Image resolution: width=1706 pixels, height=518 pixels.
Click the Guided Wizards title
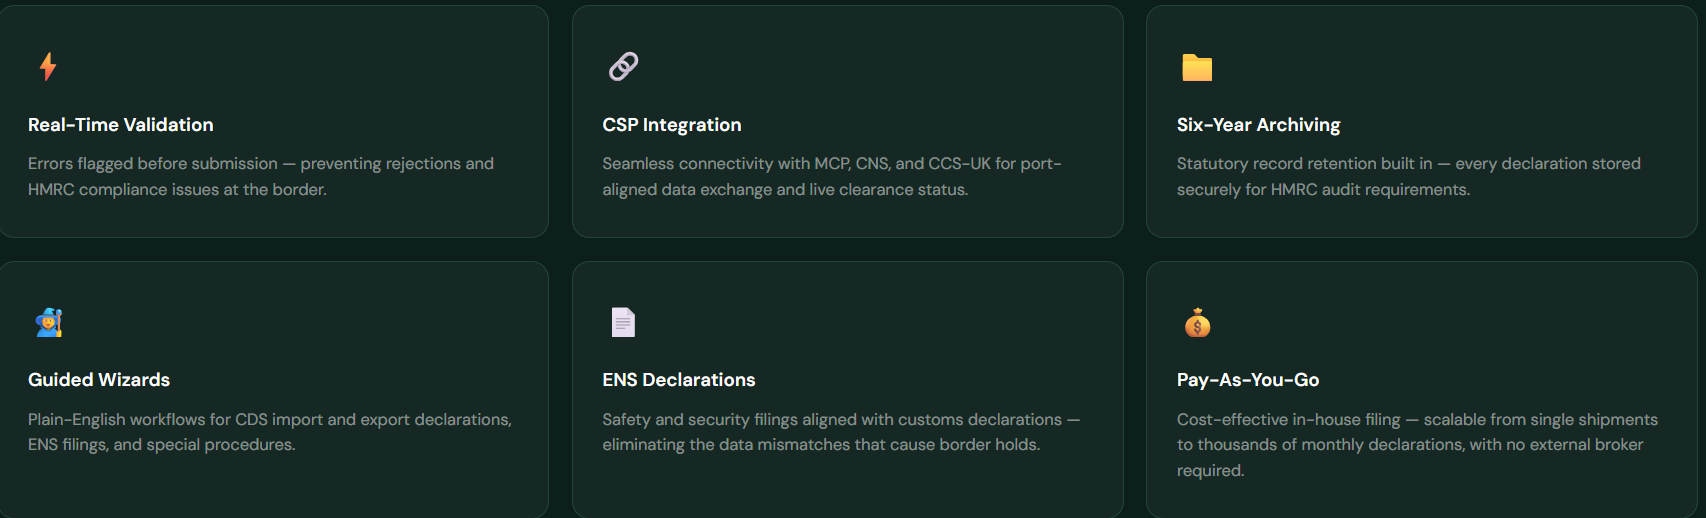point(99,380)
